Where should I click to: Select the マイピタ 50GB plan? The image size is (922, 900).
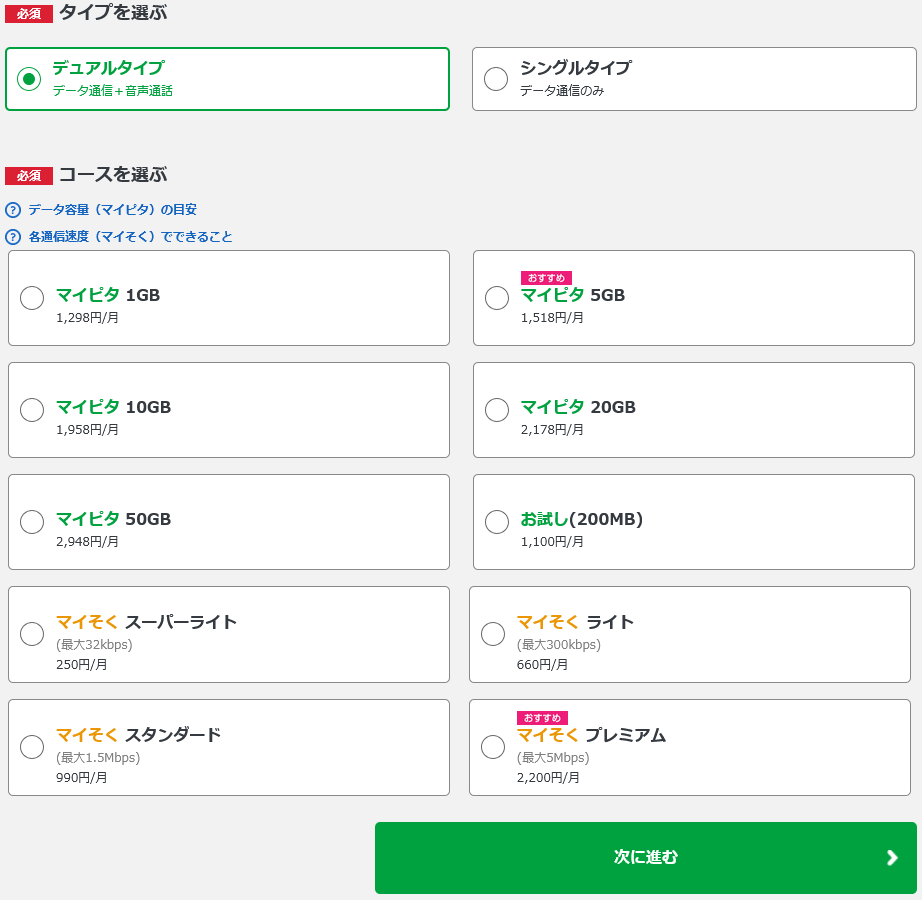pos(31,522)
